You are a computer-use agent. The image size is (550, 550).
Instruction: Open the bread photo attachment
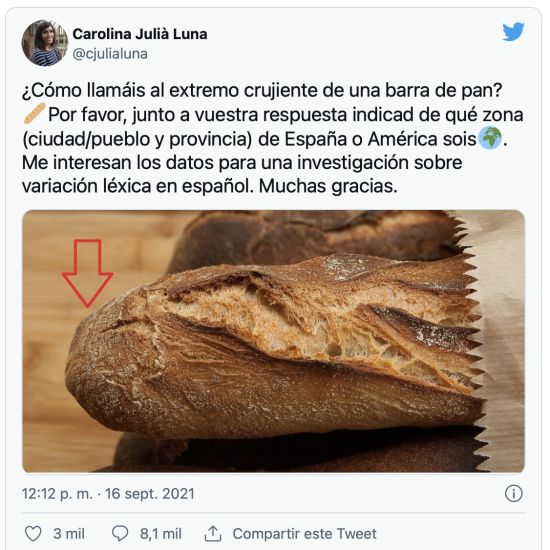(x=274, y=341)
